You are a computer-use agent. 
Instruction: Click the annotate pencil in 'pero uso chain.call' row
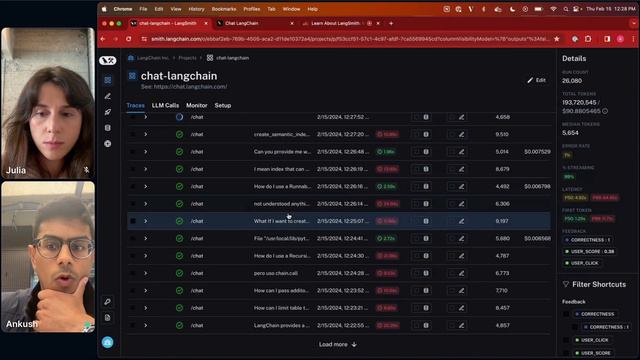tap(462, 273)
